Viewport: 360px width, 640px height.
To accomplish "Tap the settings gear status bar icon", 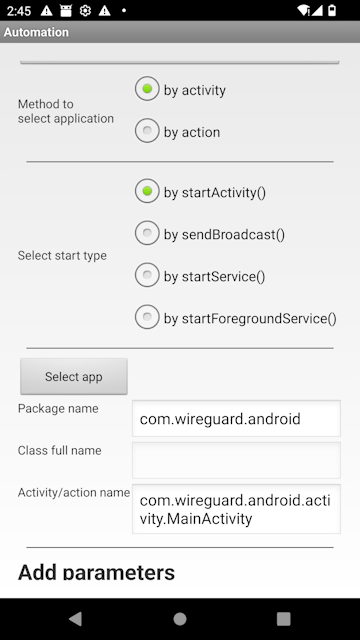I will tap(85, 11).
